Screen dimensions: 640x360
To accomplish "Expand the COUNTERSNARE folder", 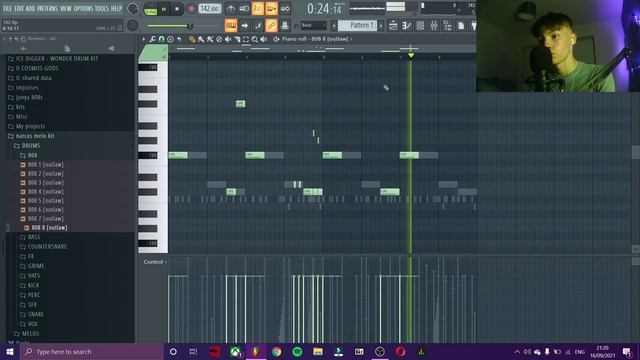I will click(x=47, y=247).
